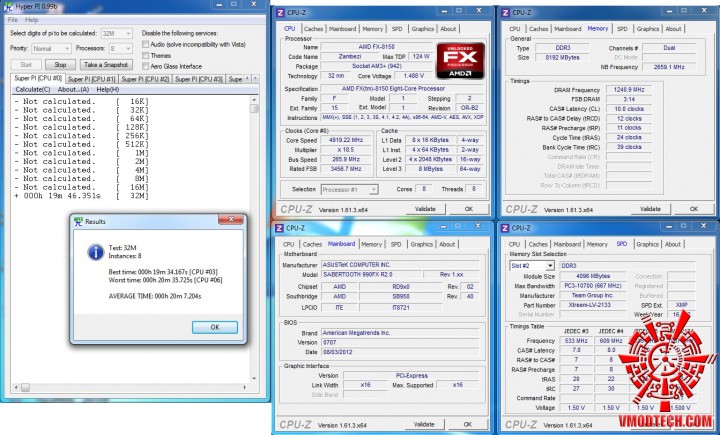
Task: Switch to Memory tab in Mainboard window
Action: [x=371, y=244]
